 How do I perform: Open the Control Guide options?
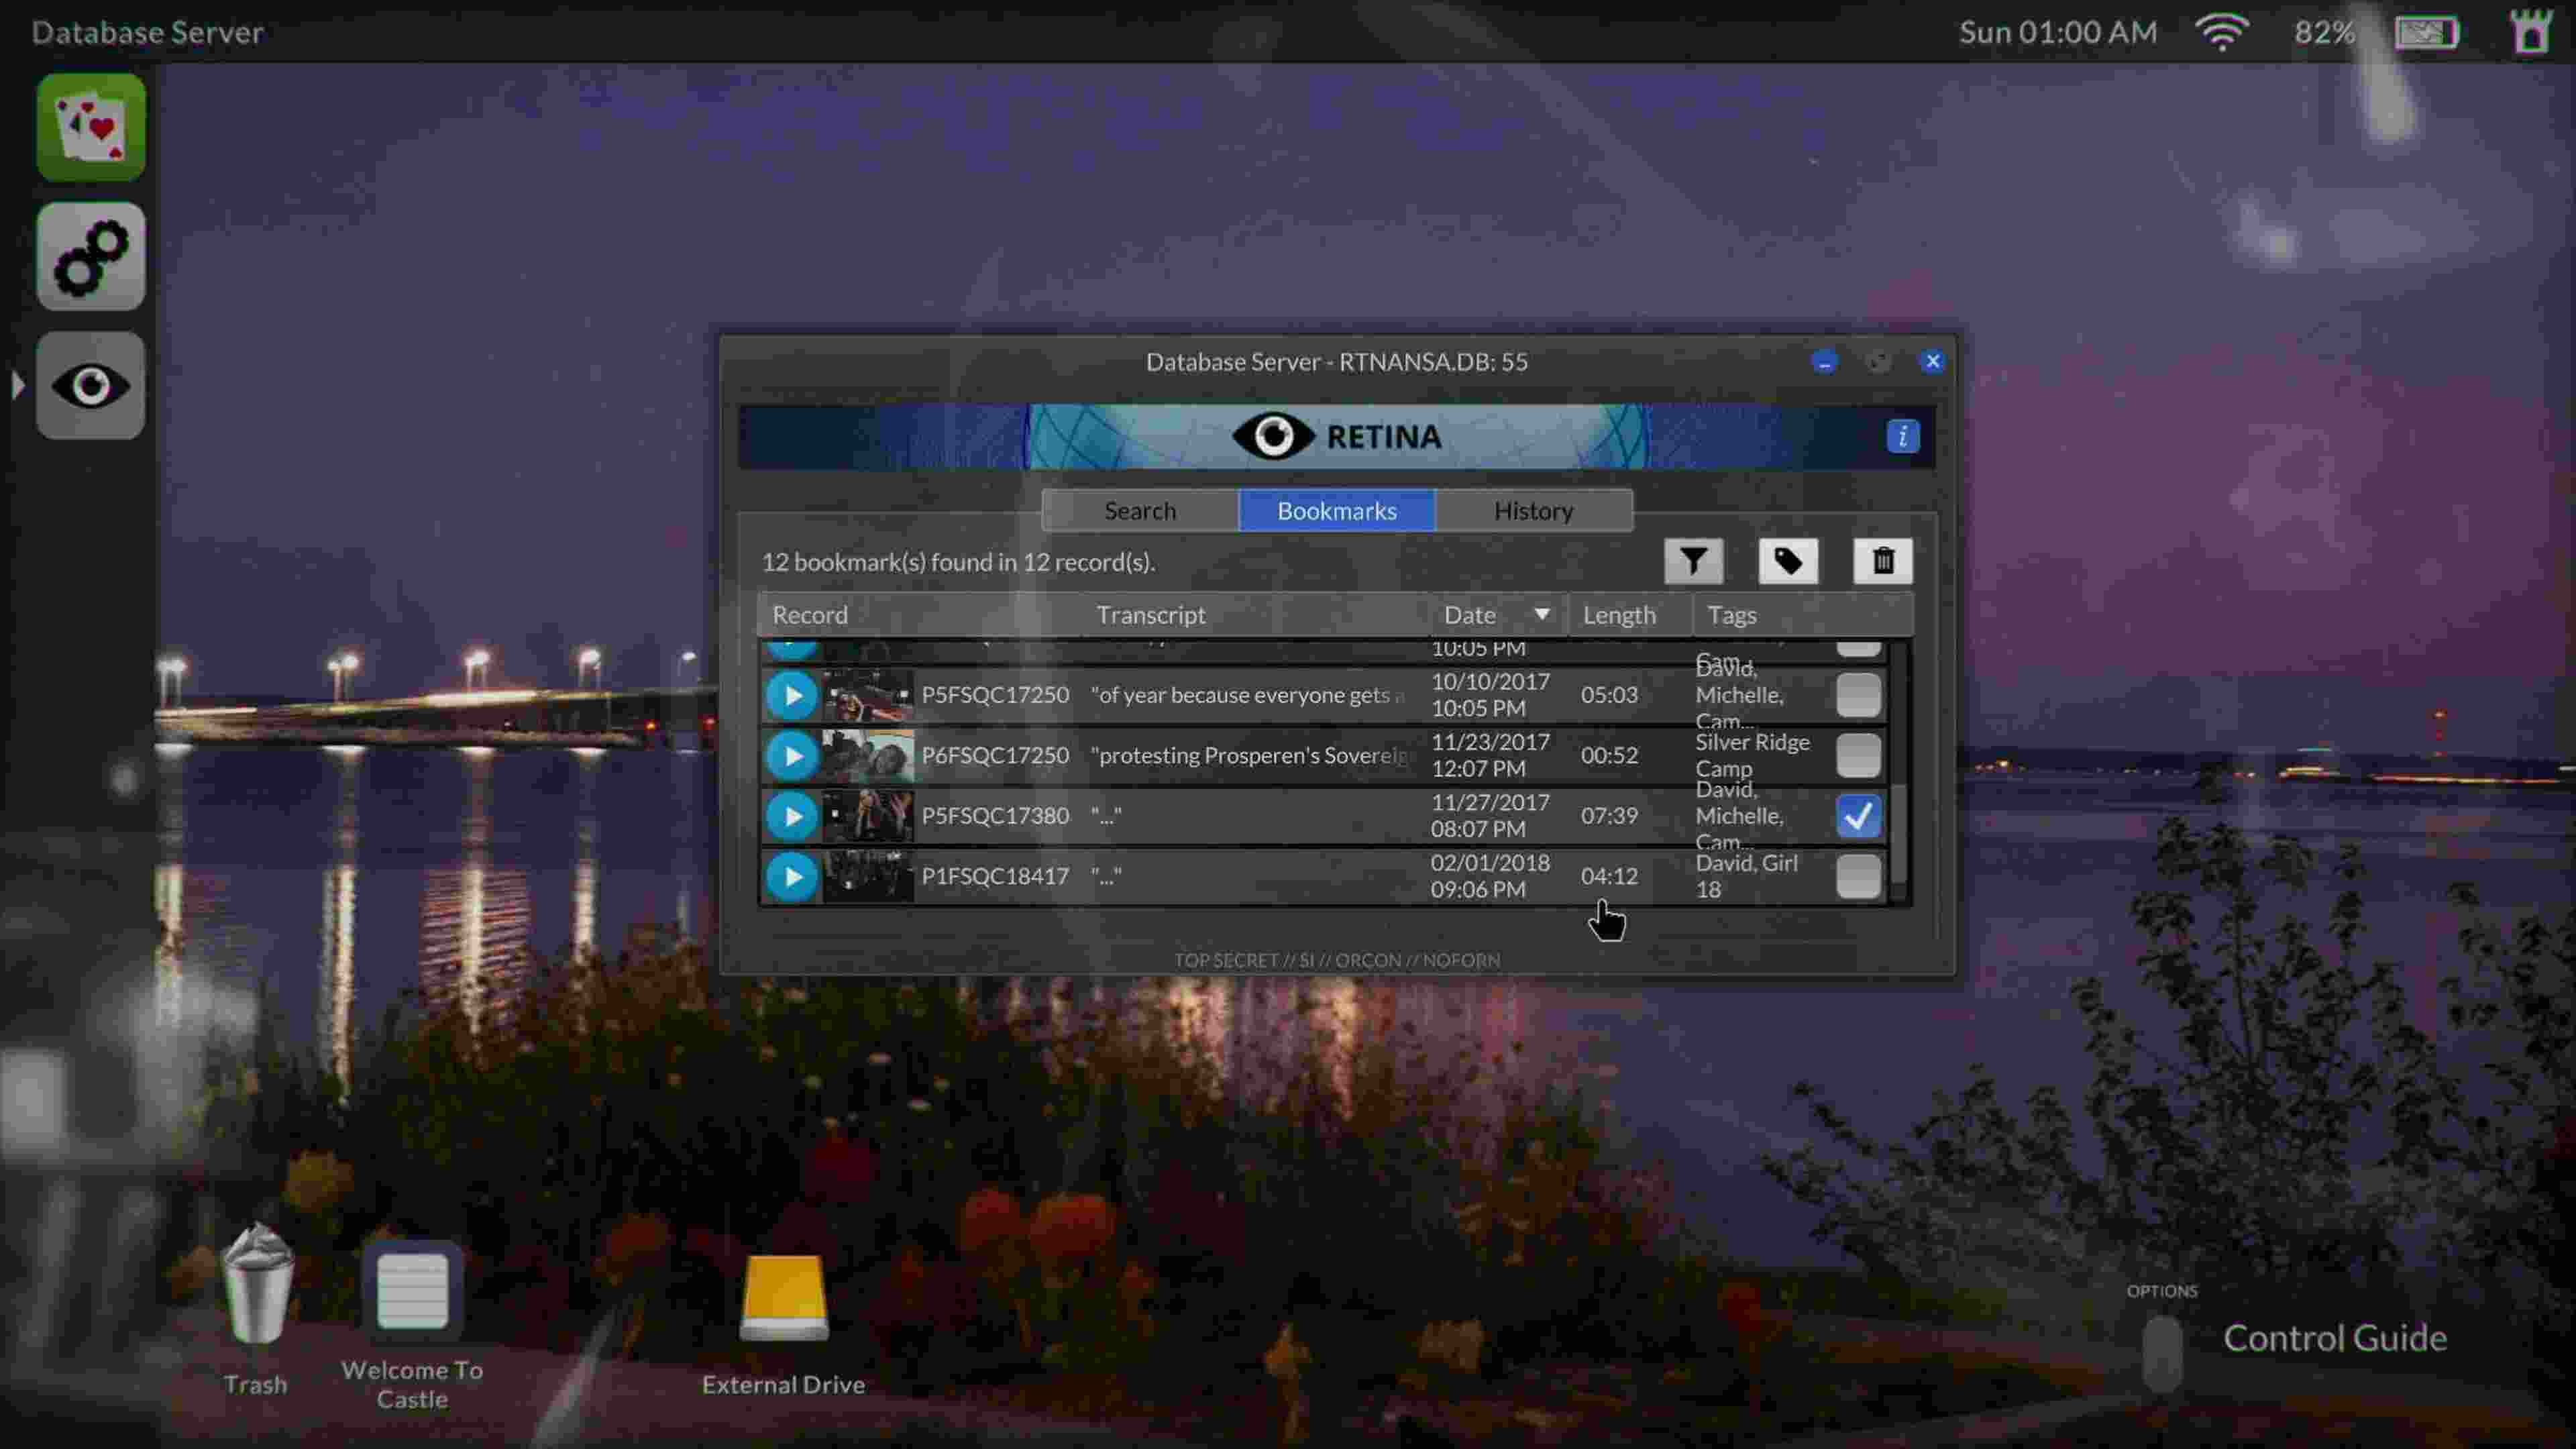[x=2334, y=1338]
